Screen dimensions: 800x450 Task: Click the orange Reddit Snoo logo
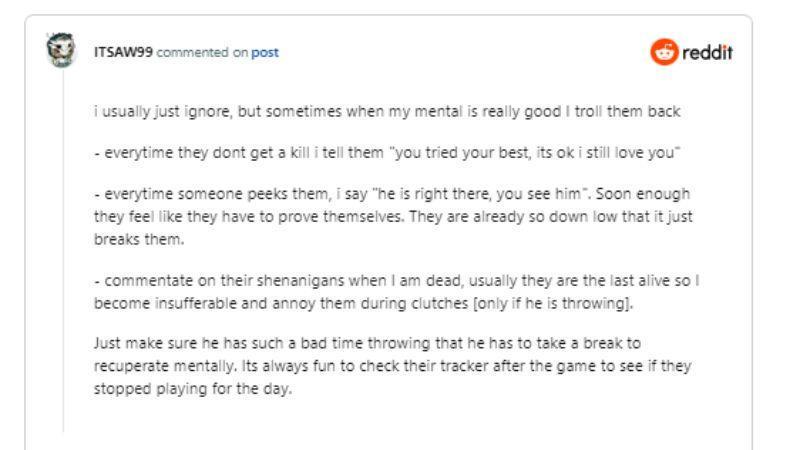[664, 52]
